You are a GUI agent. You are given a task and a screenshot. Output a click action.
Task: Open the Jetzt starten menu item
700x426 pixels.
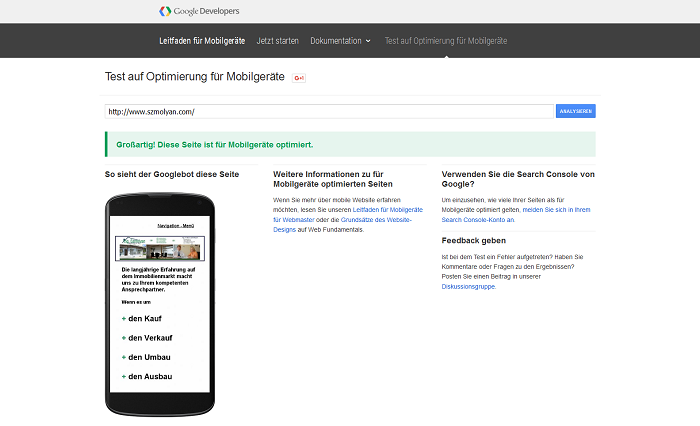point(278,41)
